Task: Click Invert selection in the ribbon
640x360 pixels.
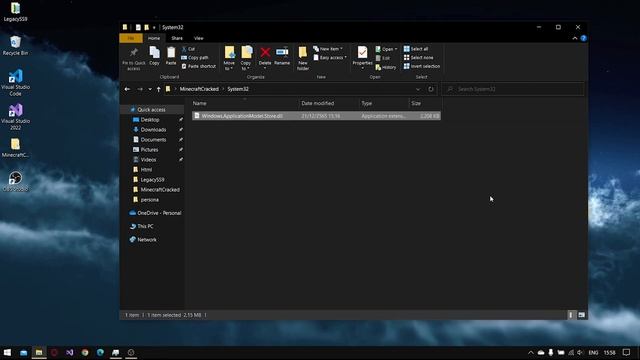Action: [x=422, y=66]
